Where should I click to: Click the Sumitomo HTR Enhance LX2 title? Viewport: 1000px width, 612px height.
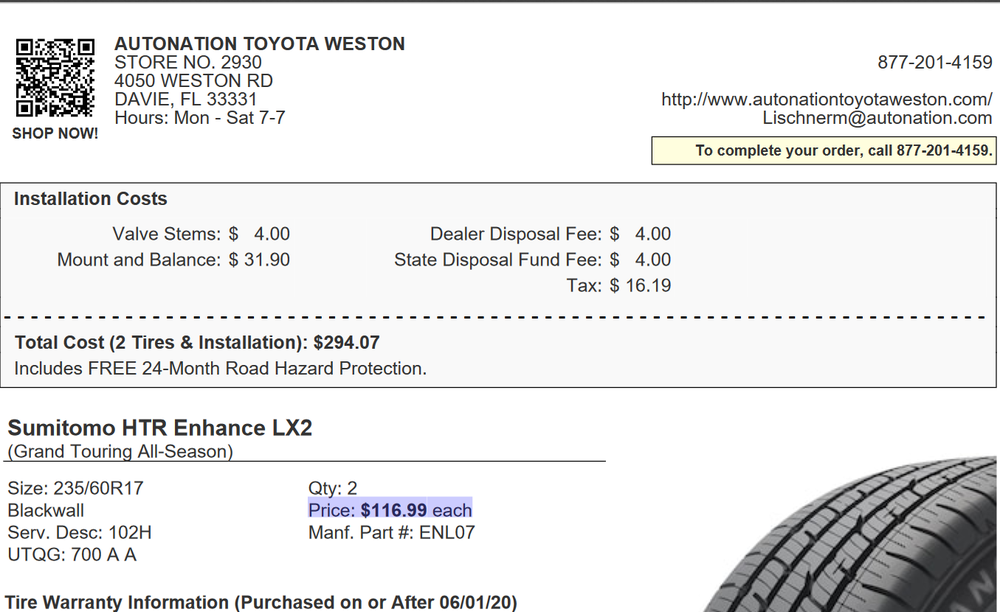coord(160,428)
